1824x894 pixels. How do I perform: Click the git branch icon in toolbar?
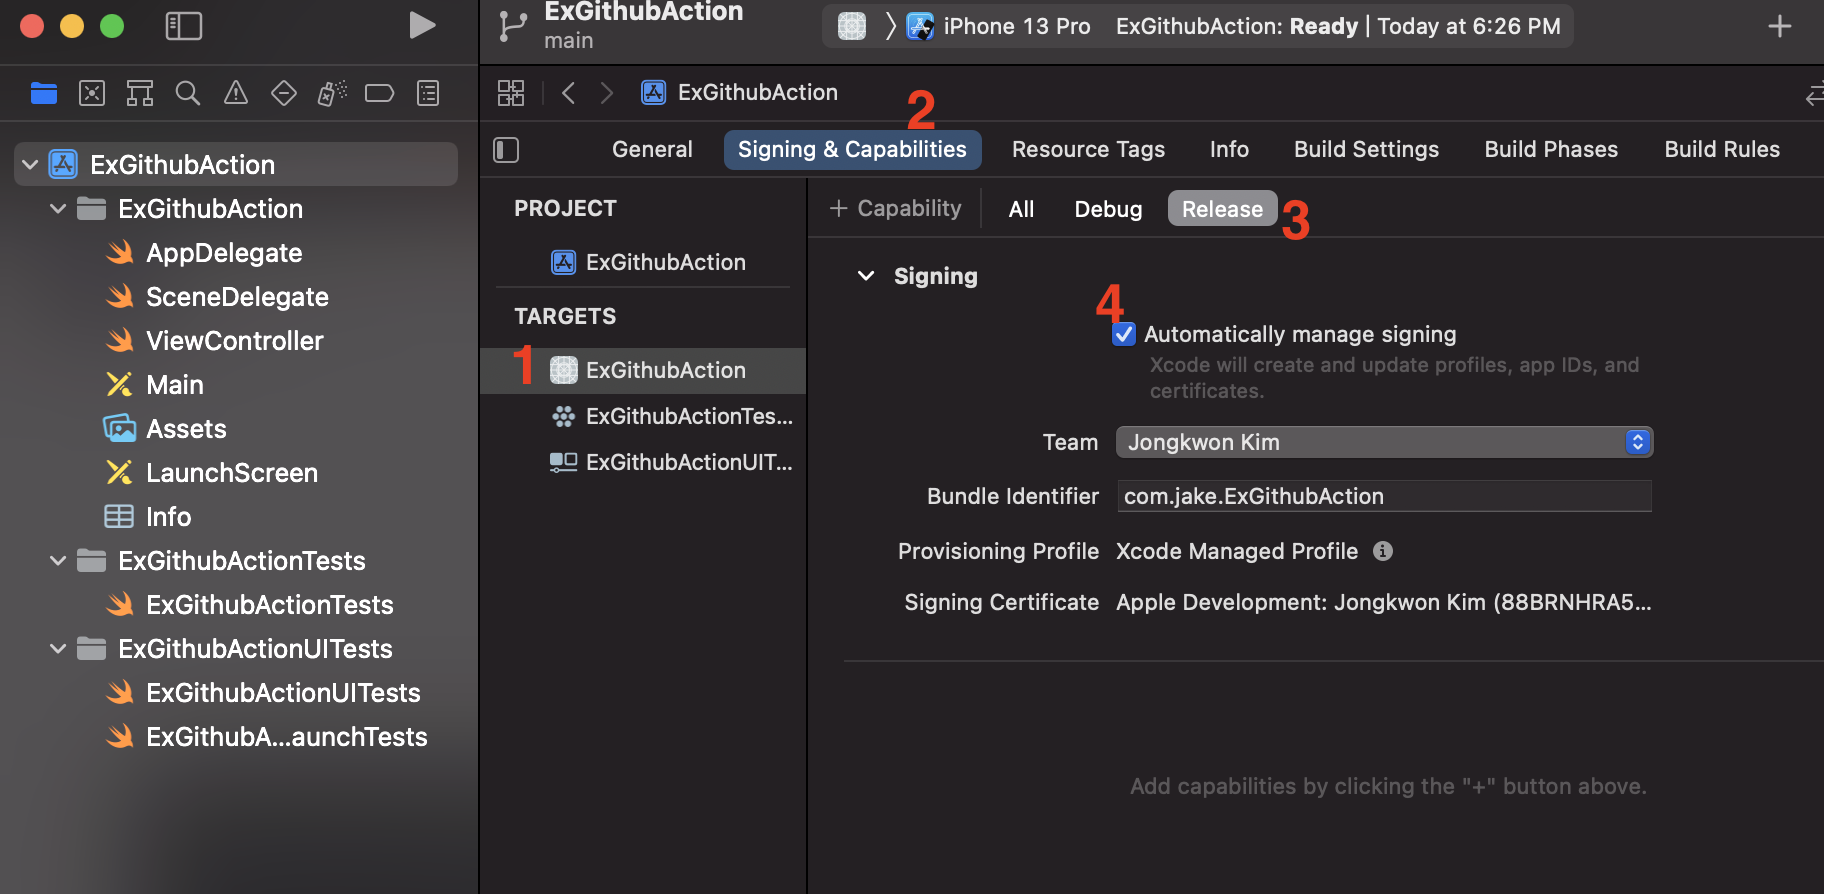[513, 26]
